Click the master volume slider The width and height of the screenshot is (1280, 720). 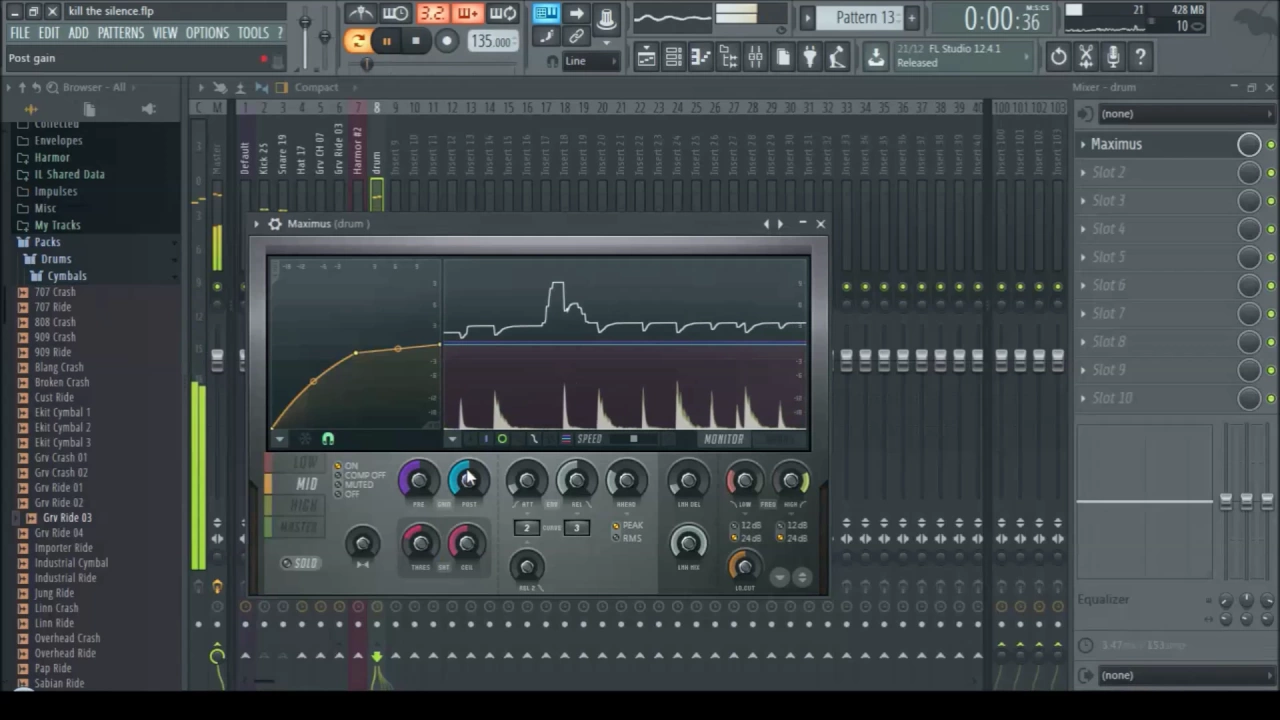coord(304,24)
